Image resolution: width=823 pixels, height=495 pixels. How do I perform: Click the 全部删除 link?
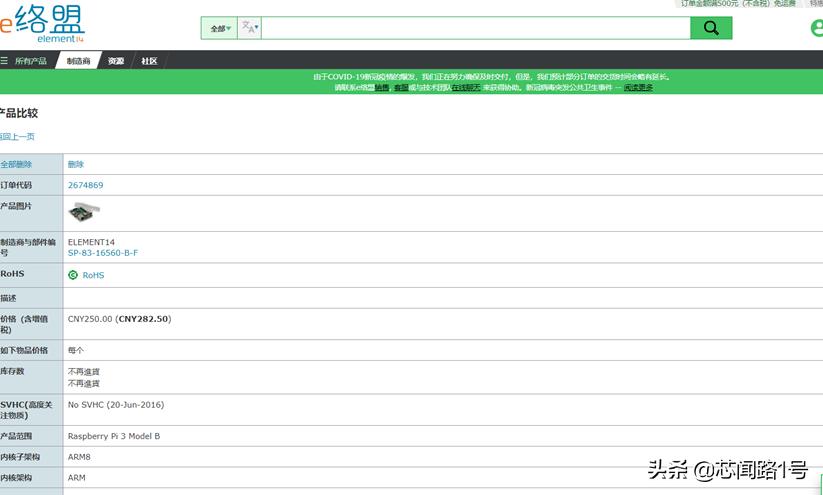[x=16, y=164]
